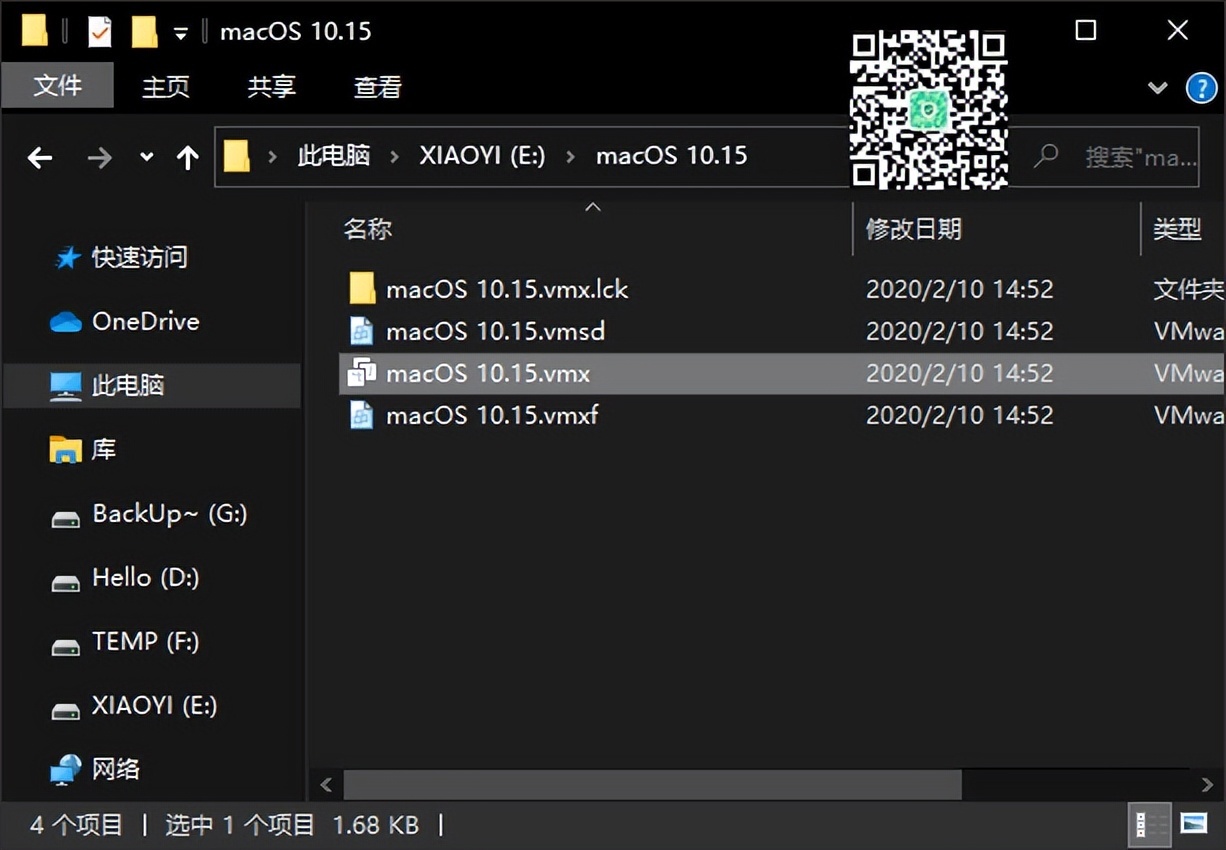
Task: Click date 2020/2/10 14:52 of macOS 10.15.vmsd
Action: 959,331
